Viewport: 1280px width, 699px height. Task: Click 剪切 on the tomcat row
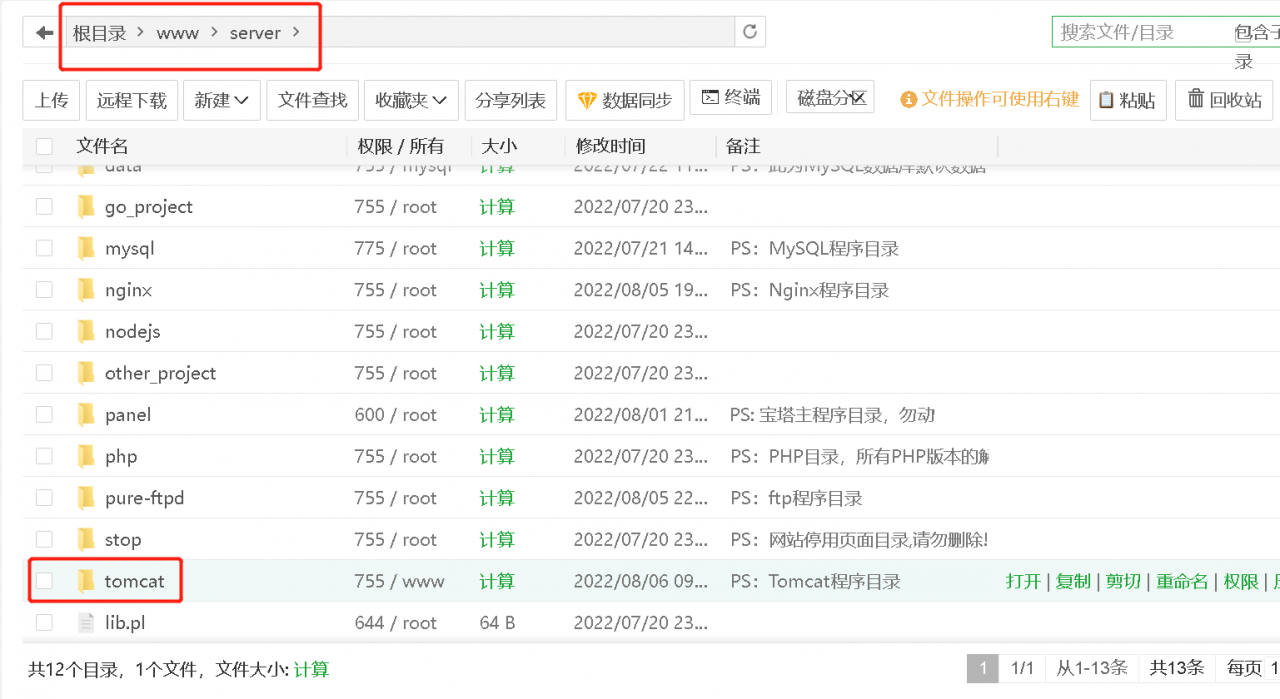(1123, 581)
